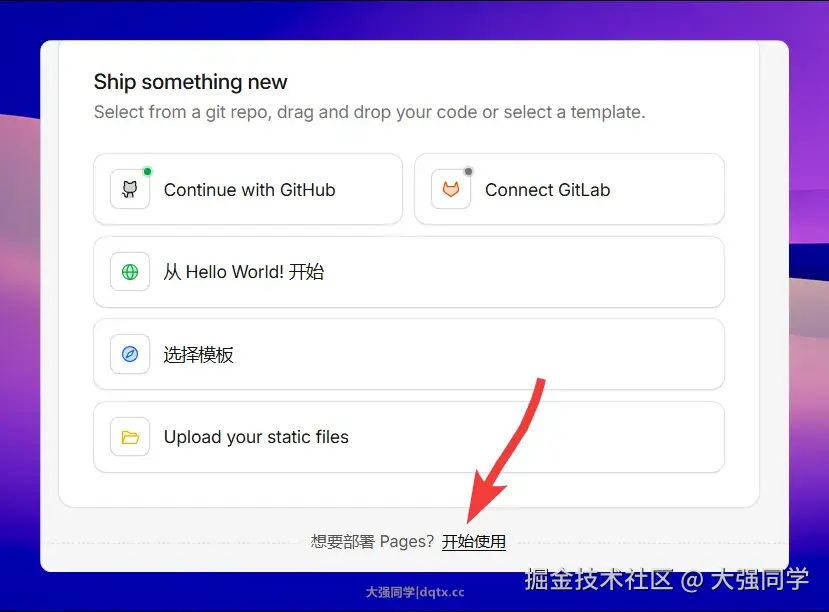Click the yellow folder upload icon
Viewport: 829px width, 612px height.
[x=130, y=437]
